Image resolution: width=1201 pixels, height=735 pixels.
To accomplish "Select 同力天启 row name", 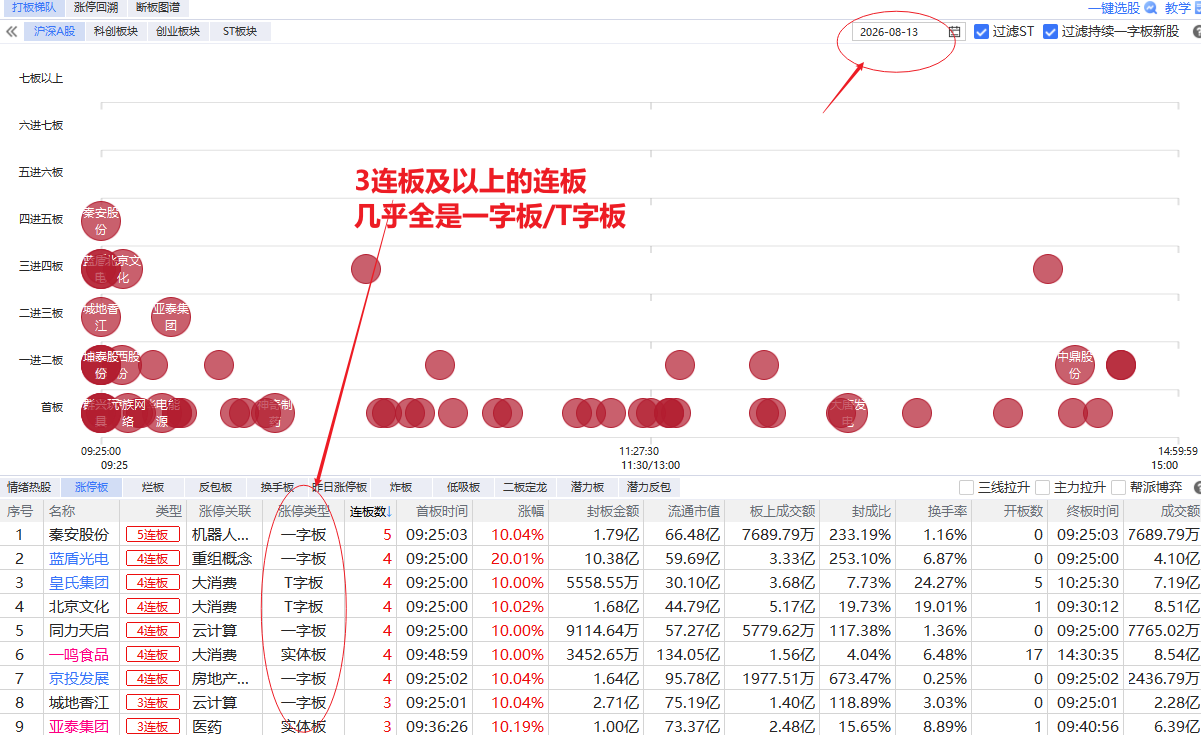I will [x=79, y=630].
